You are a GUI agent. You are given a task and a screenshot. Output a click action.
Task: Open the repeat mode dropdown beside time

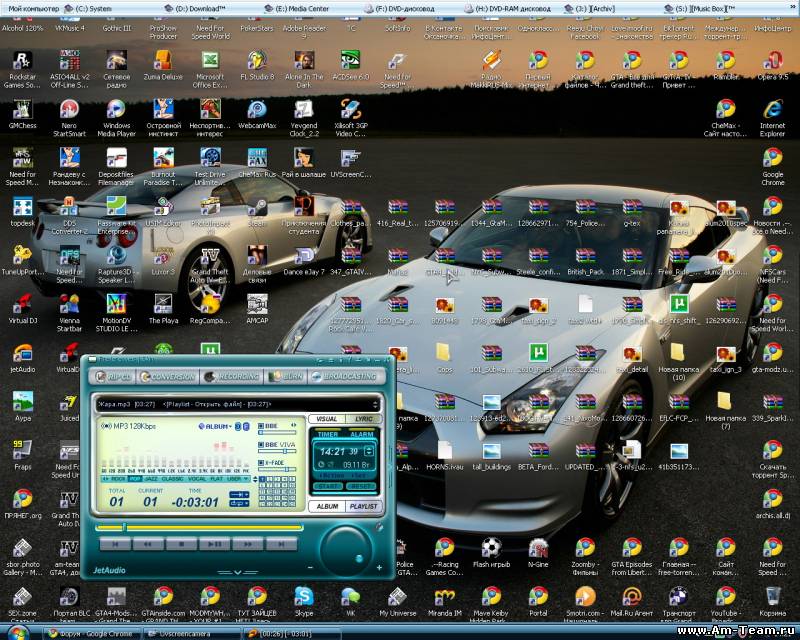click(x=239, y=504)
